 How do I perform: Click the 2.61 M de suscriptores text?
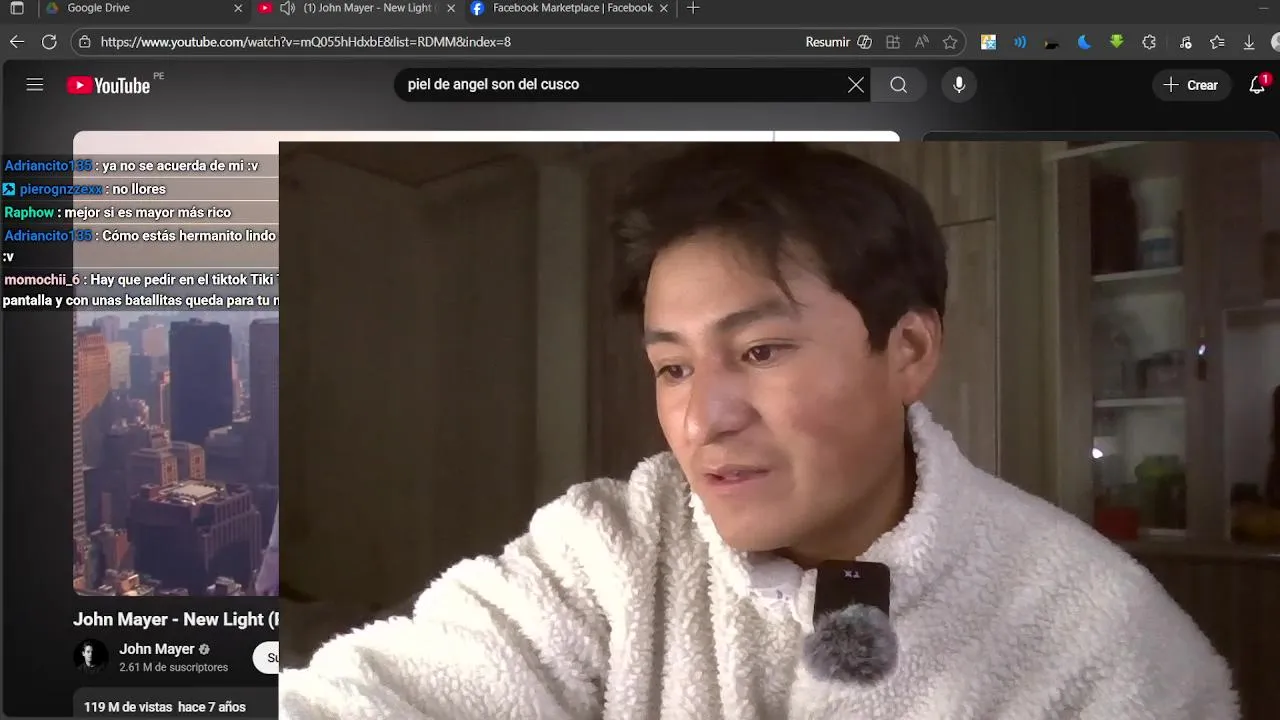173,667
